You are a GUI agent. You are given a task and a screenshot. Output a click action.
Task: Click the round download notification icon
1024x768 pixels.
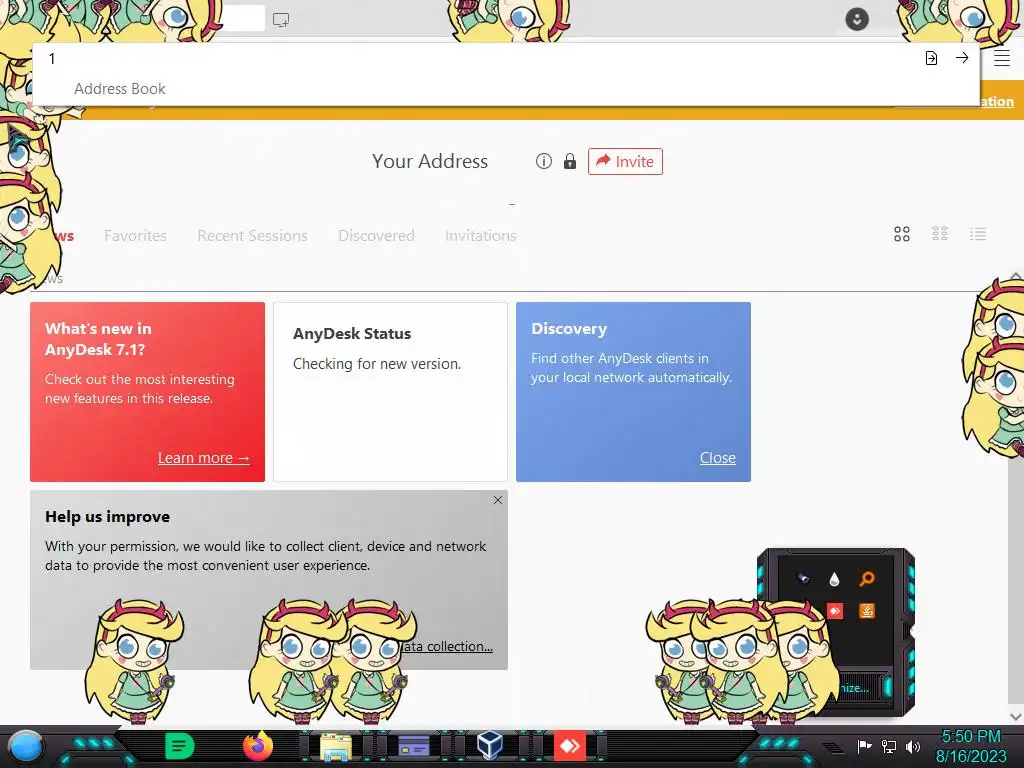click(x=857, y=19)
